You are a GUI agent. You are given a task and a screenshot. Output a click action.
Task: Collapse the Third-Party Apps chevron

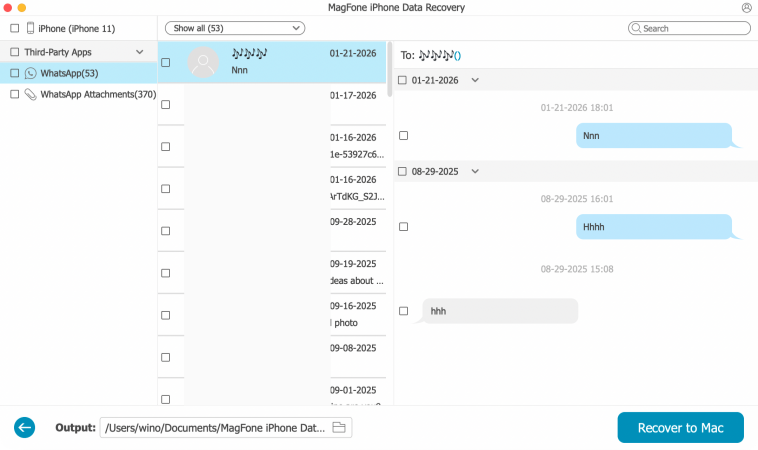pos(140,52)
